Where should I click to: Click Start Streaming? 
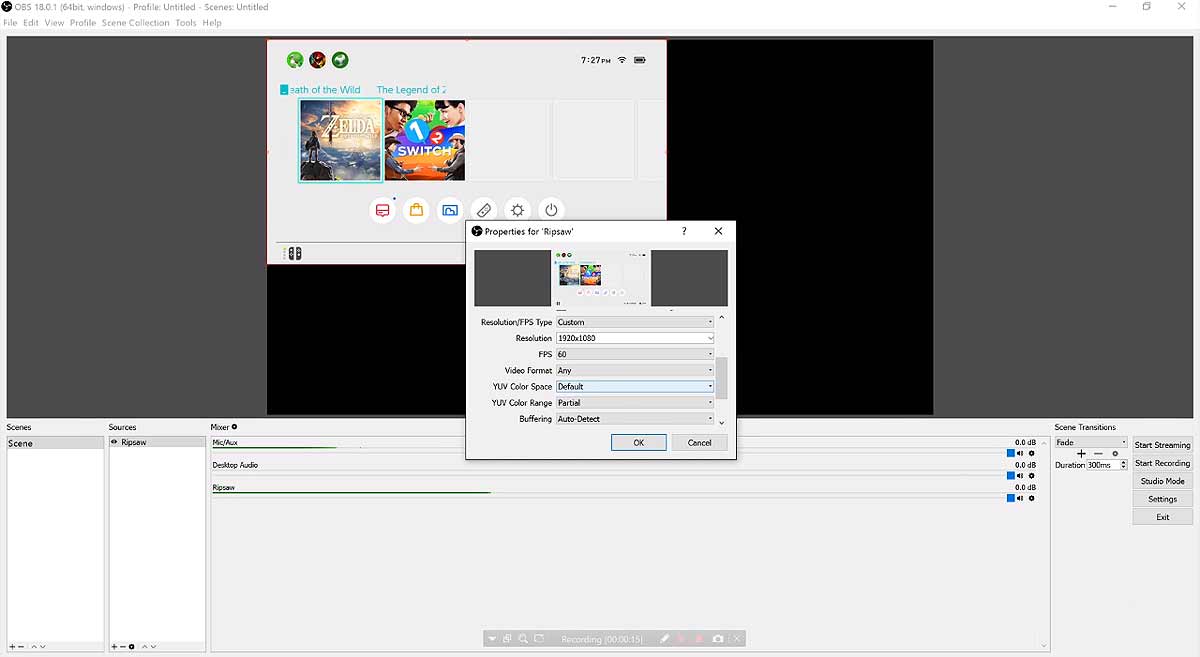click(x=1162, y=445)
